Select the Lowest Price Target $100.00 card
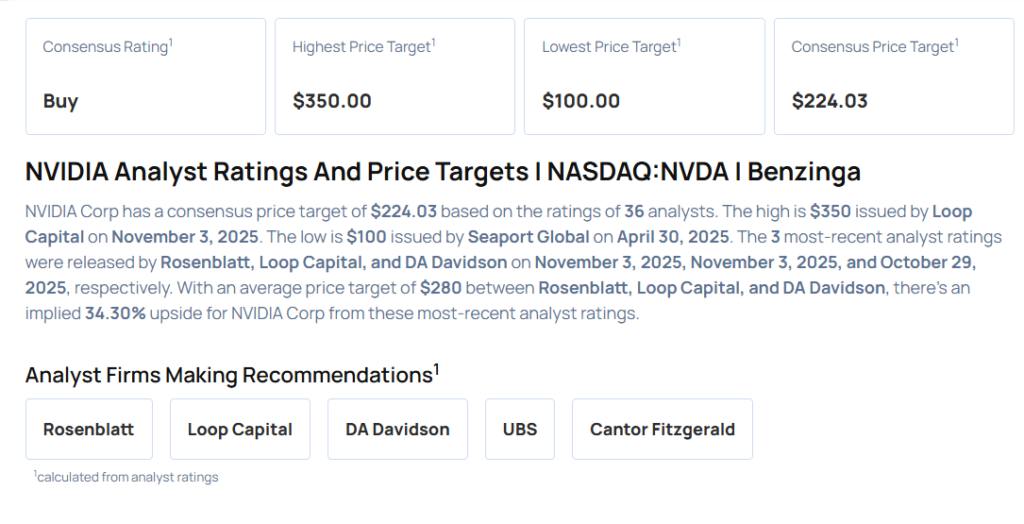 click(644, 76)
